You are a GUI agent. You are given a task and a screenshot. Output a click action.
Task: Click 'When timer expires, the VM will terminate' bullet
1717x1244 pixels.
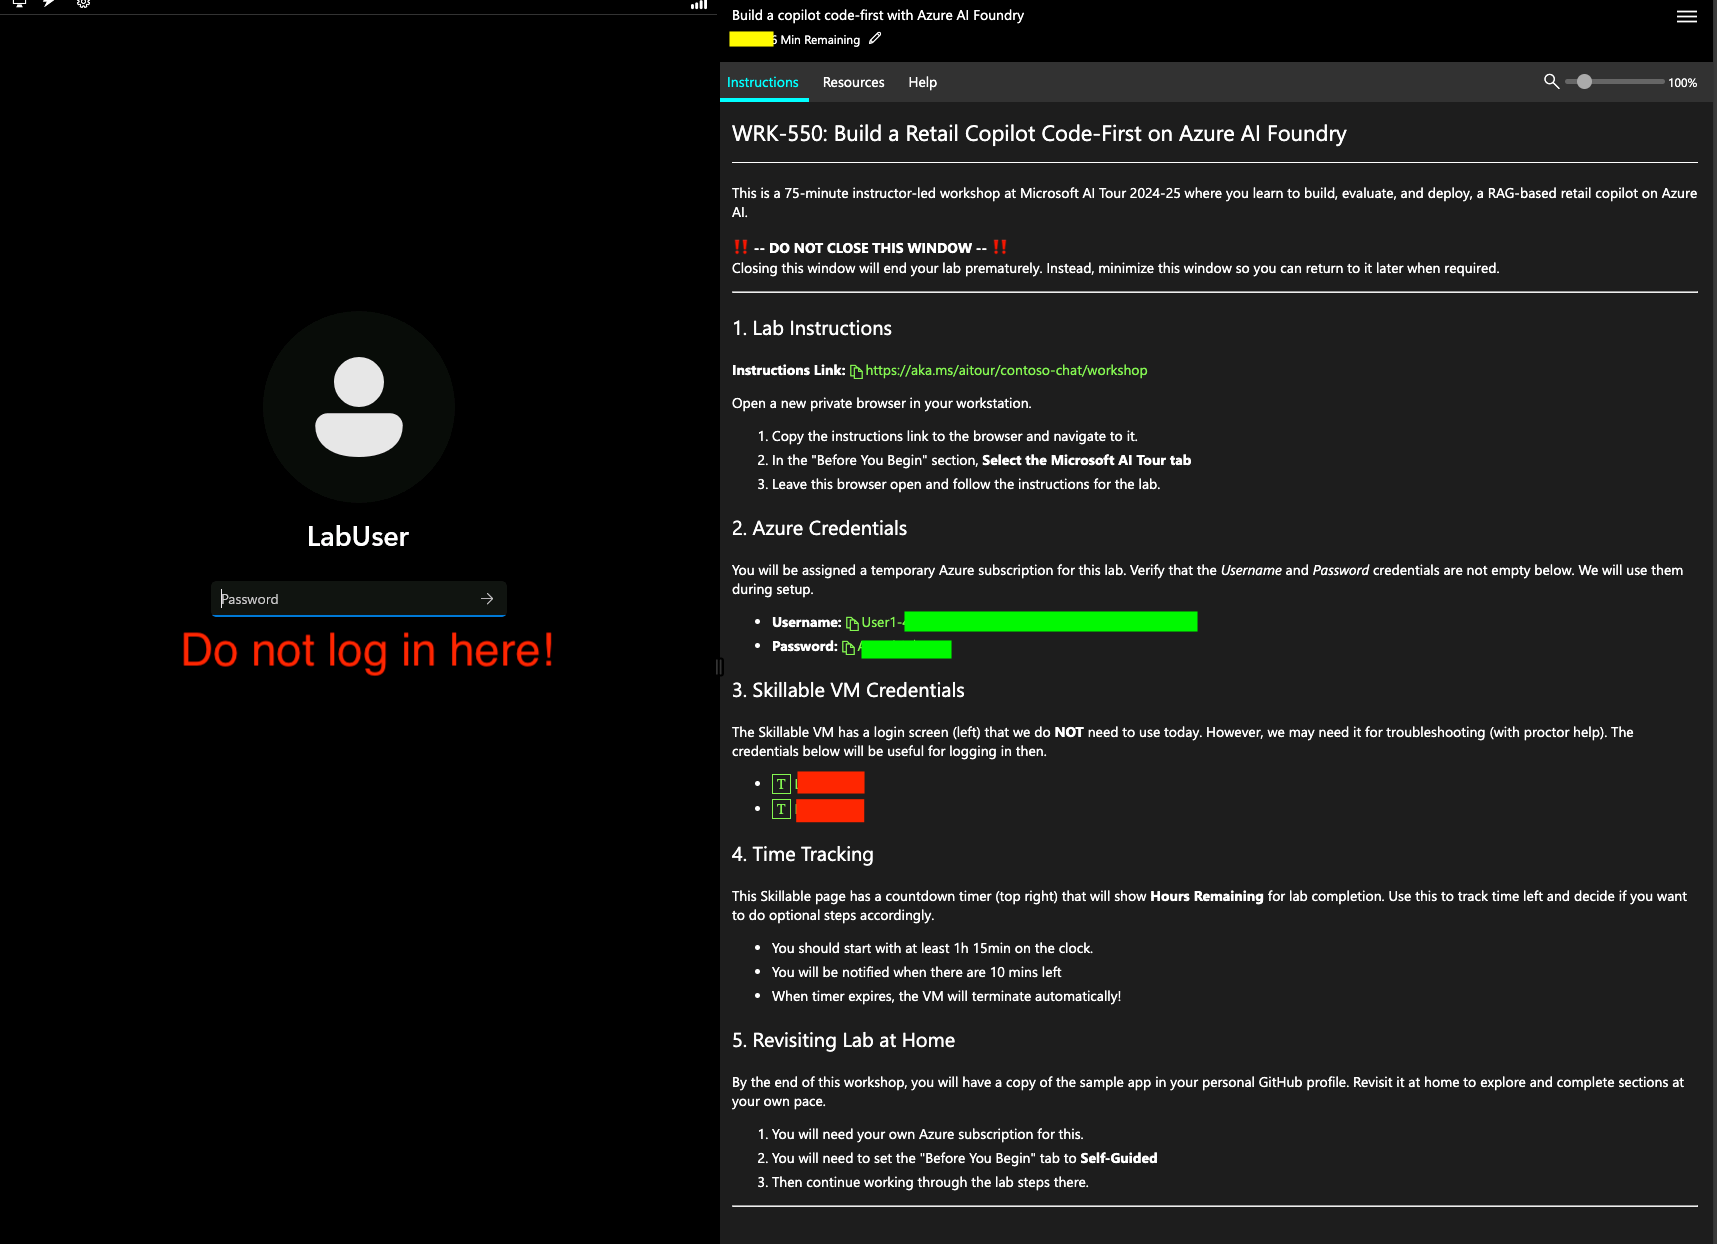pos(946,997)
